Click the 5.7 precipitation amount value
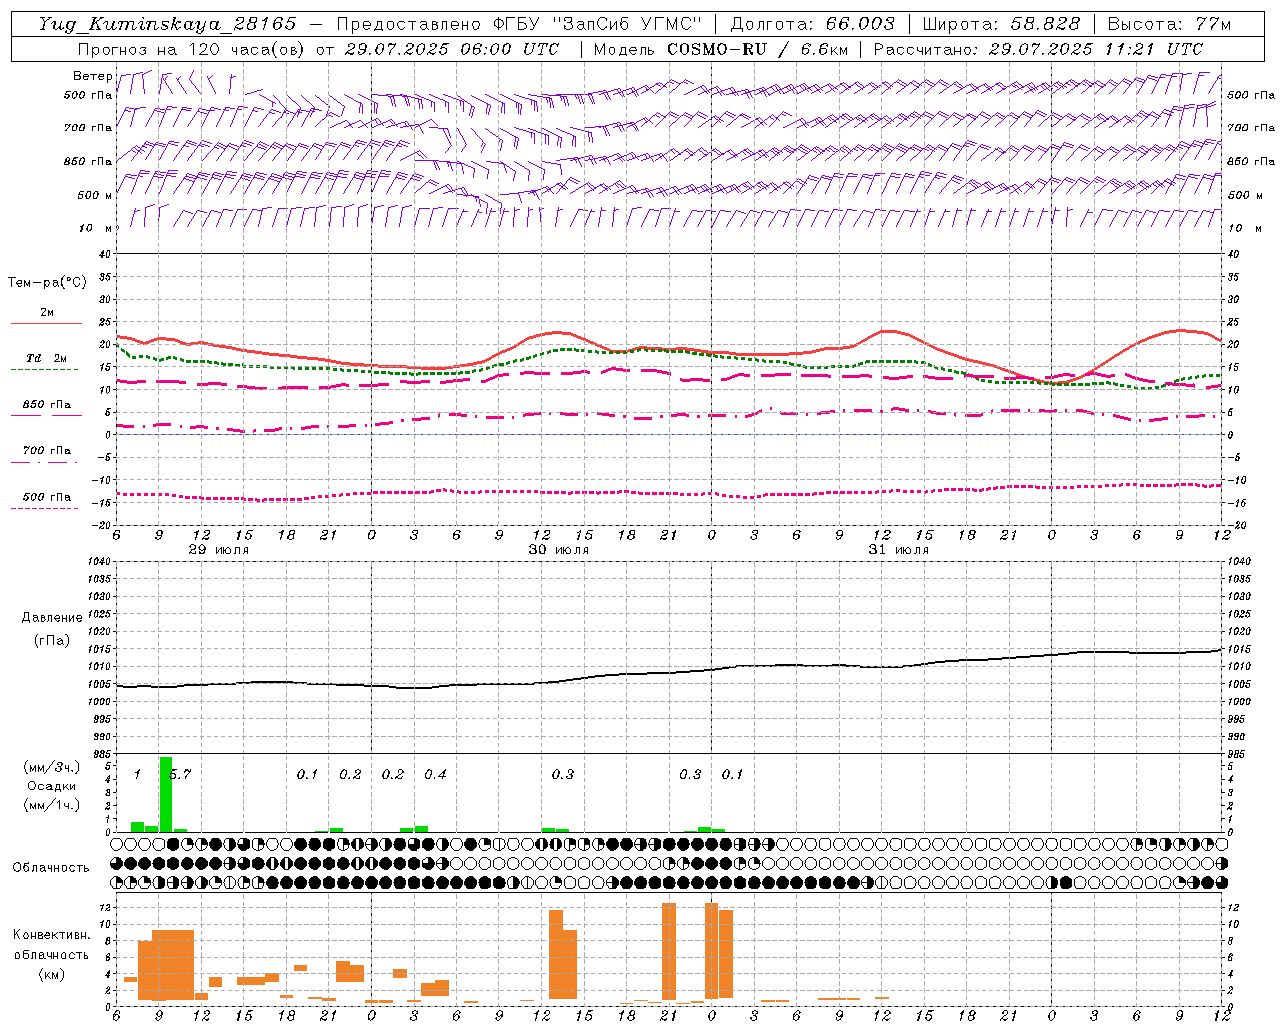This screenshot has width=1280, height=1024. coord(180,774)
